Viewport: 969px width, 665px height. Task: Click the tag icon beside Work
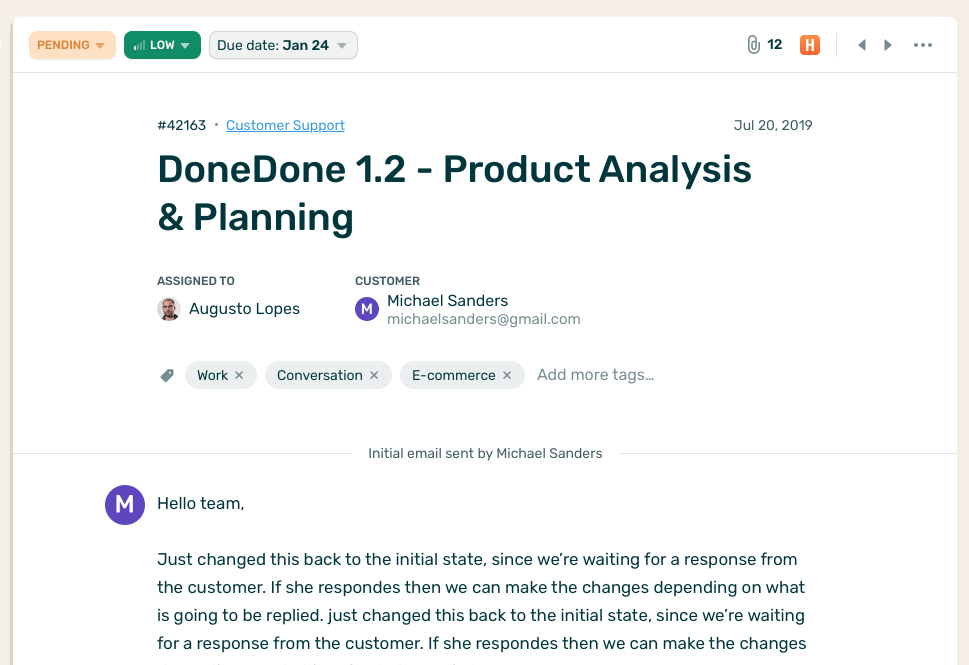[167, 376]
